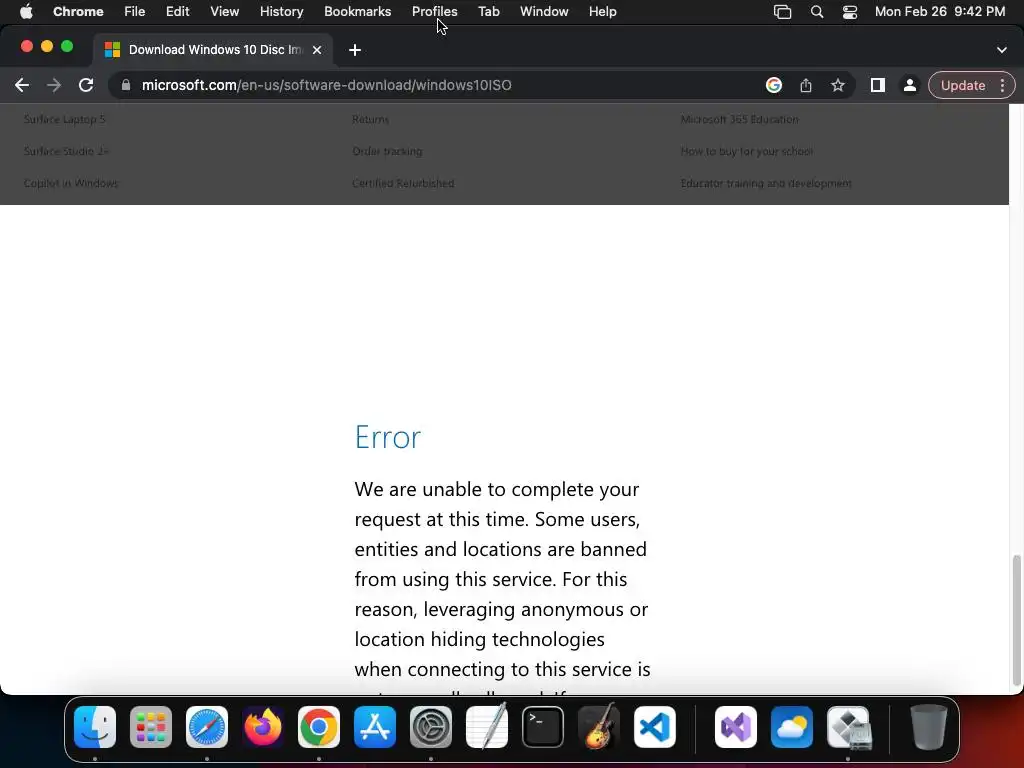Image resolution: width=1024 pixels, height=768 pixels.
Task: Open the Microsoft 365 Education footer link
Action: [739, 120]
